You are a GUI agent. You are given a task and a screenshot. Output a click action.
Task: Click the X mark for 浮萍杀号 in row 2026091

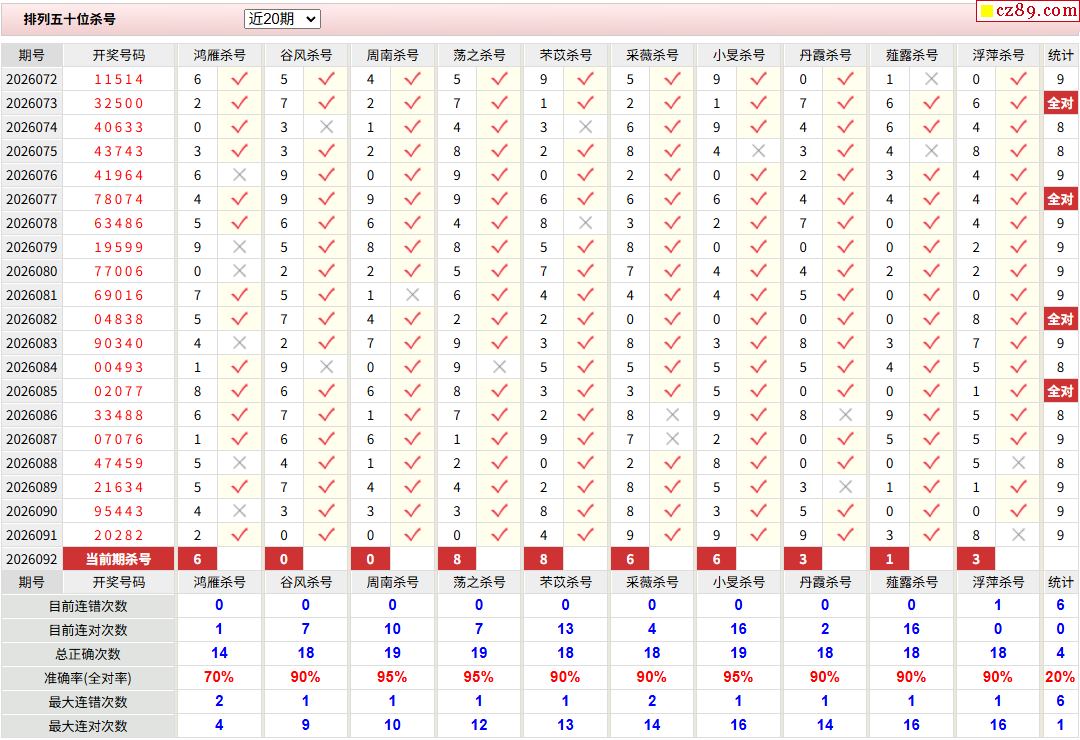(x=1018, y=535)
